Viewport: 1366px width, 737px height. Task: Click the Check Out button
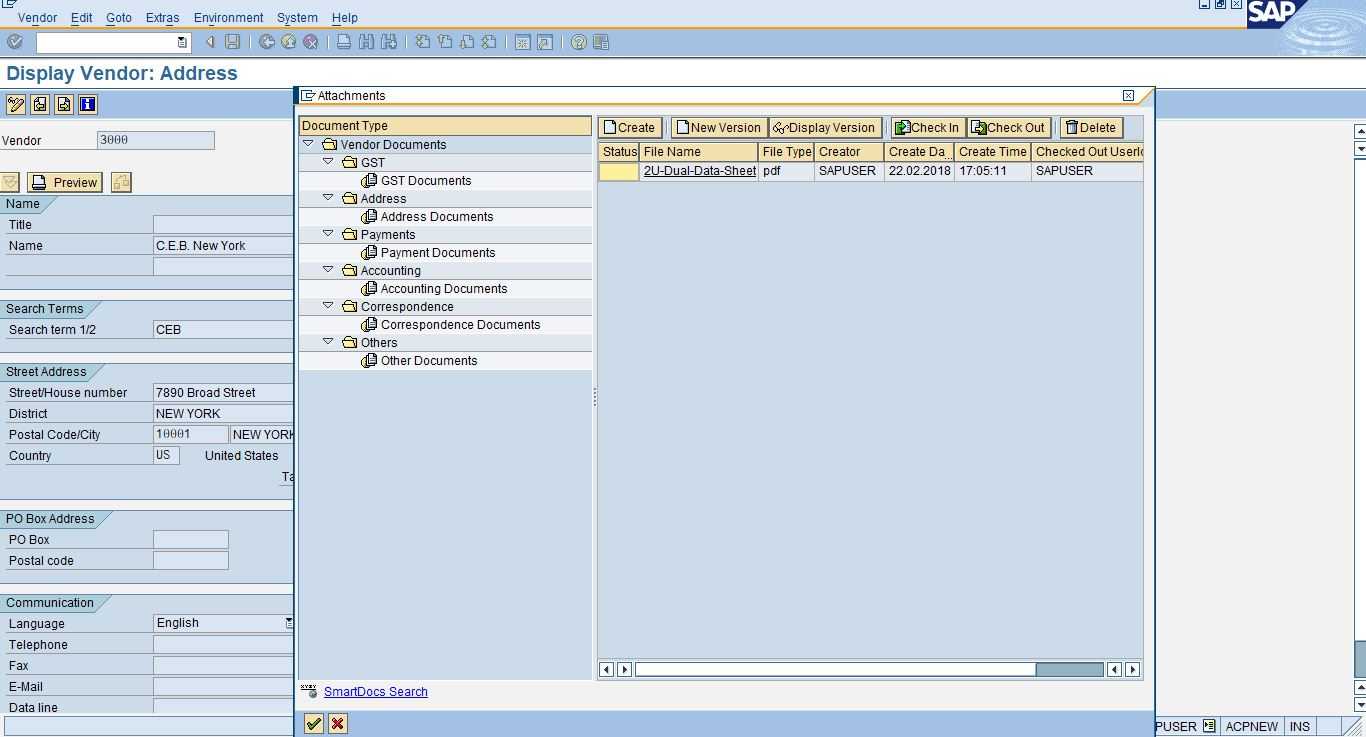pos(1008,127)
